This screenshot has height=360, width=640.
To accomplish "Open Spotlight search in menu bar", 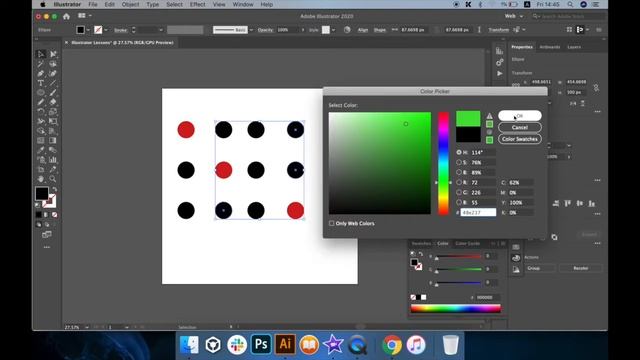I will pyautogui.click(x=570, y=4).
